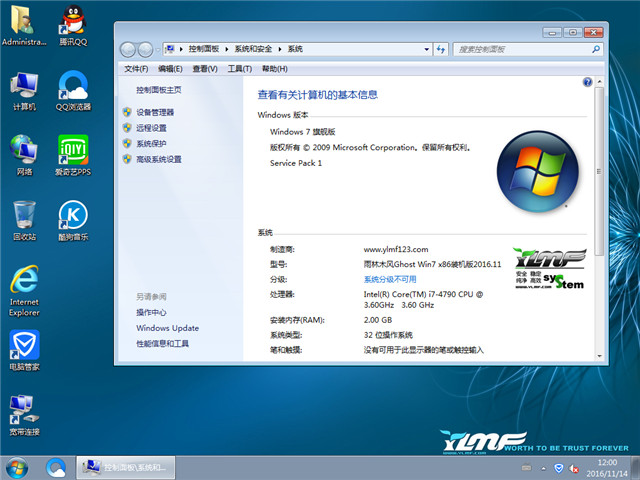Open the 计算机 desktop icon
Viewport: 640px width, 480px height.
click(x=24, y=91)
